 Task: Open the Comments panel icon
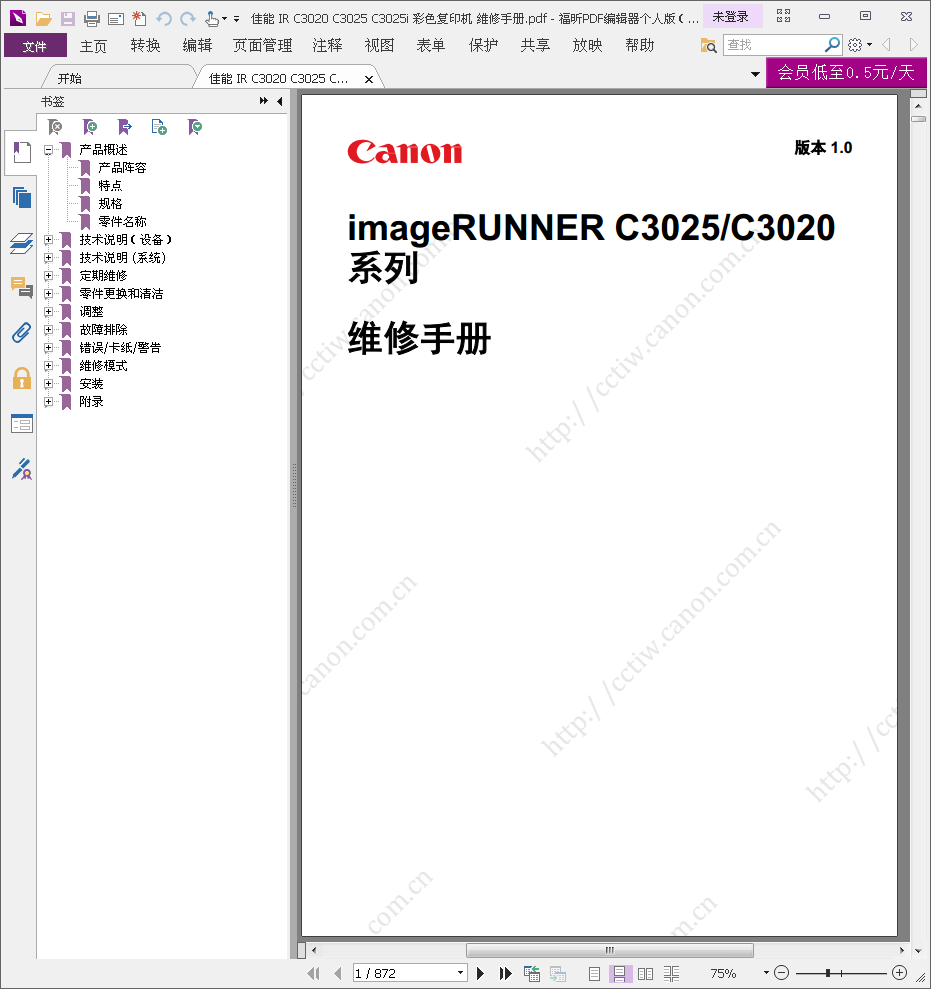pyautogui.click(x=21, y=287)
